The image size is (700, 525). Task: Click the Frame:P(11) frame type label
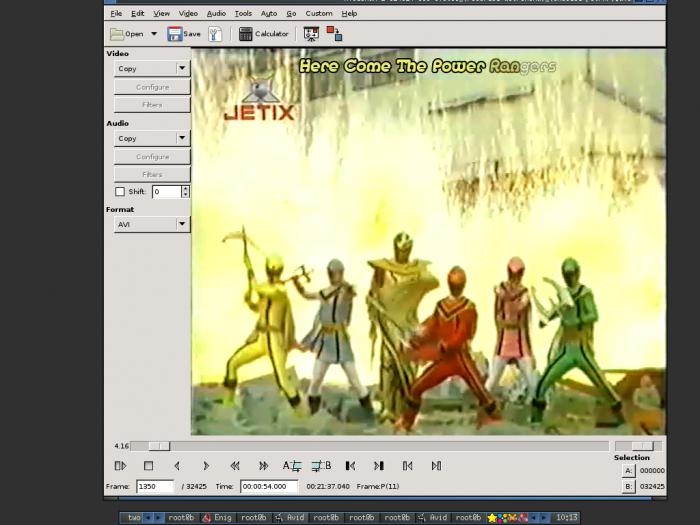[x=378, y=486]
